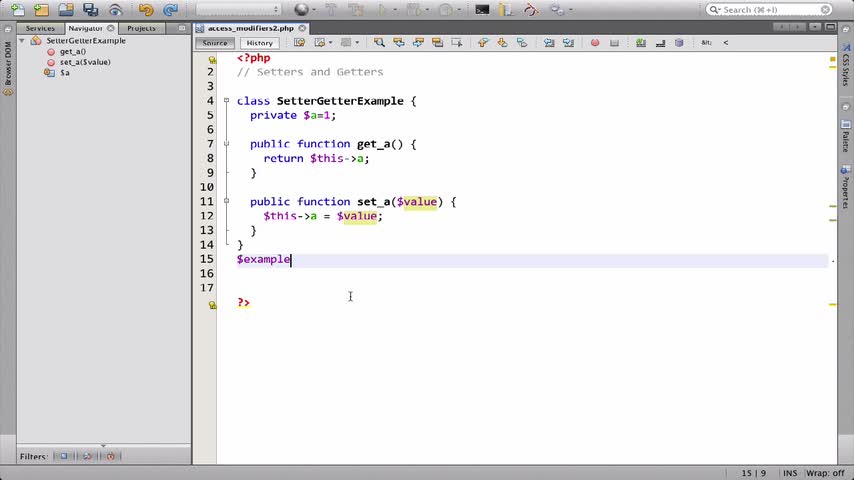Click the hint lightbulb on line 1
The height and width of the screenshot is (480, 854).
(x=212, y=59)
